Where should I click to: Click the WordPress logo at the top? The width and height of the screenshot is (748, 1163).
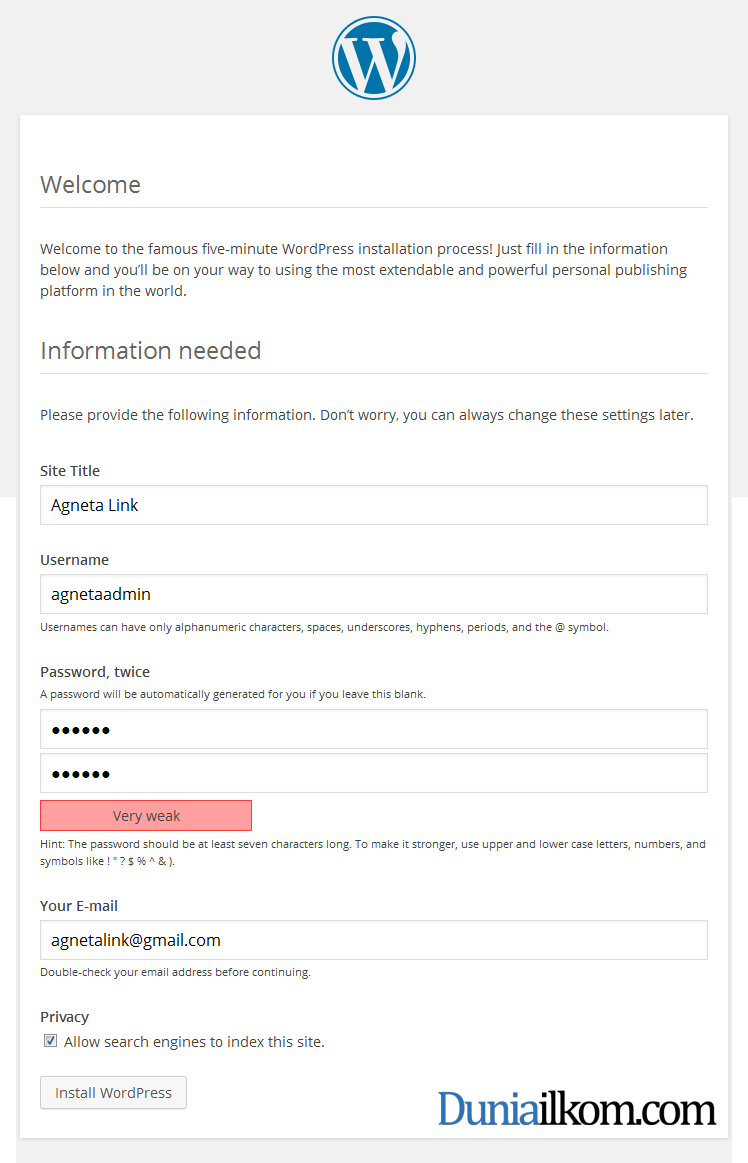[x=373, y=58]
